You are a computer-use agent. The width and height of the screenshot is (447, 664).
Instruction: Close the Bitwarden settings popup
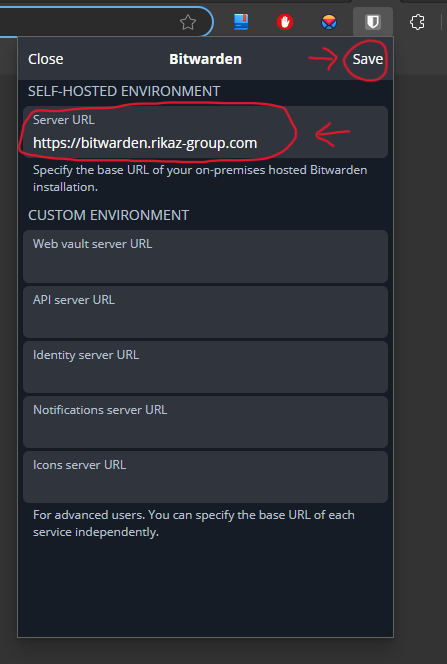[x=45, y=59]
